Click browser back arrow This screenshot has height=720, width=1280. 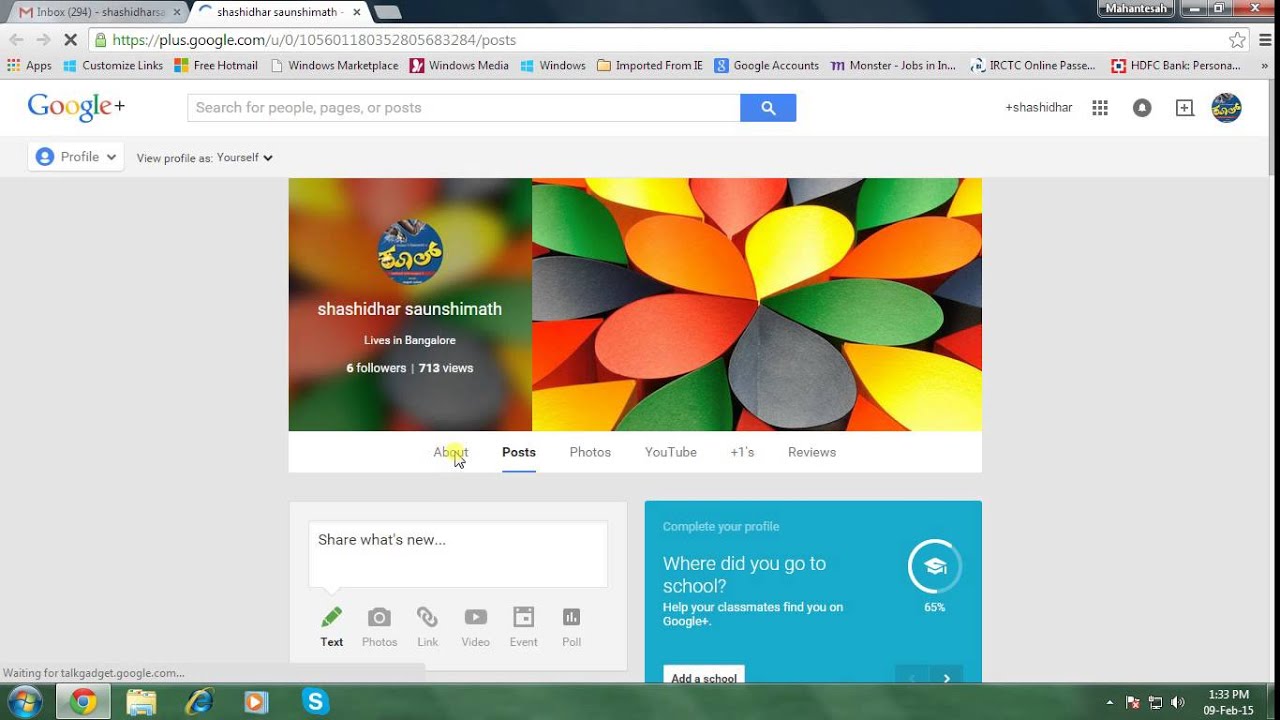pyautogui.click(x=16, y=40)
